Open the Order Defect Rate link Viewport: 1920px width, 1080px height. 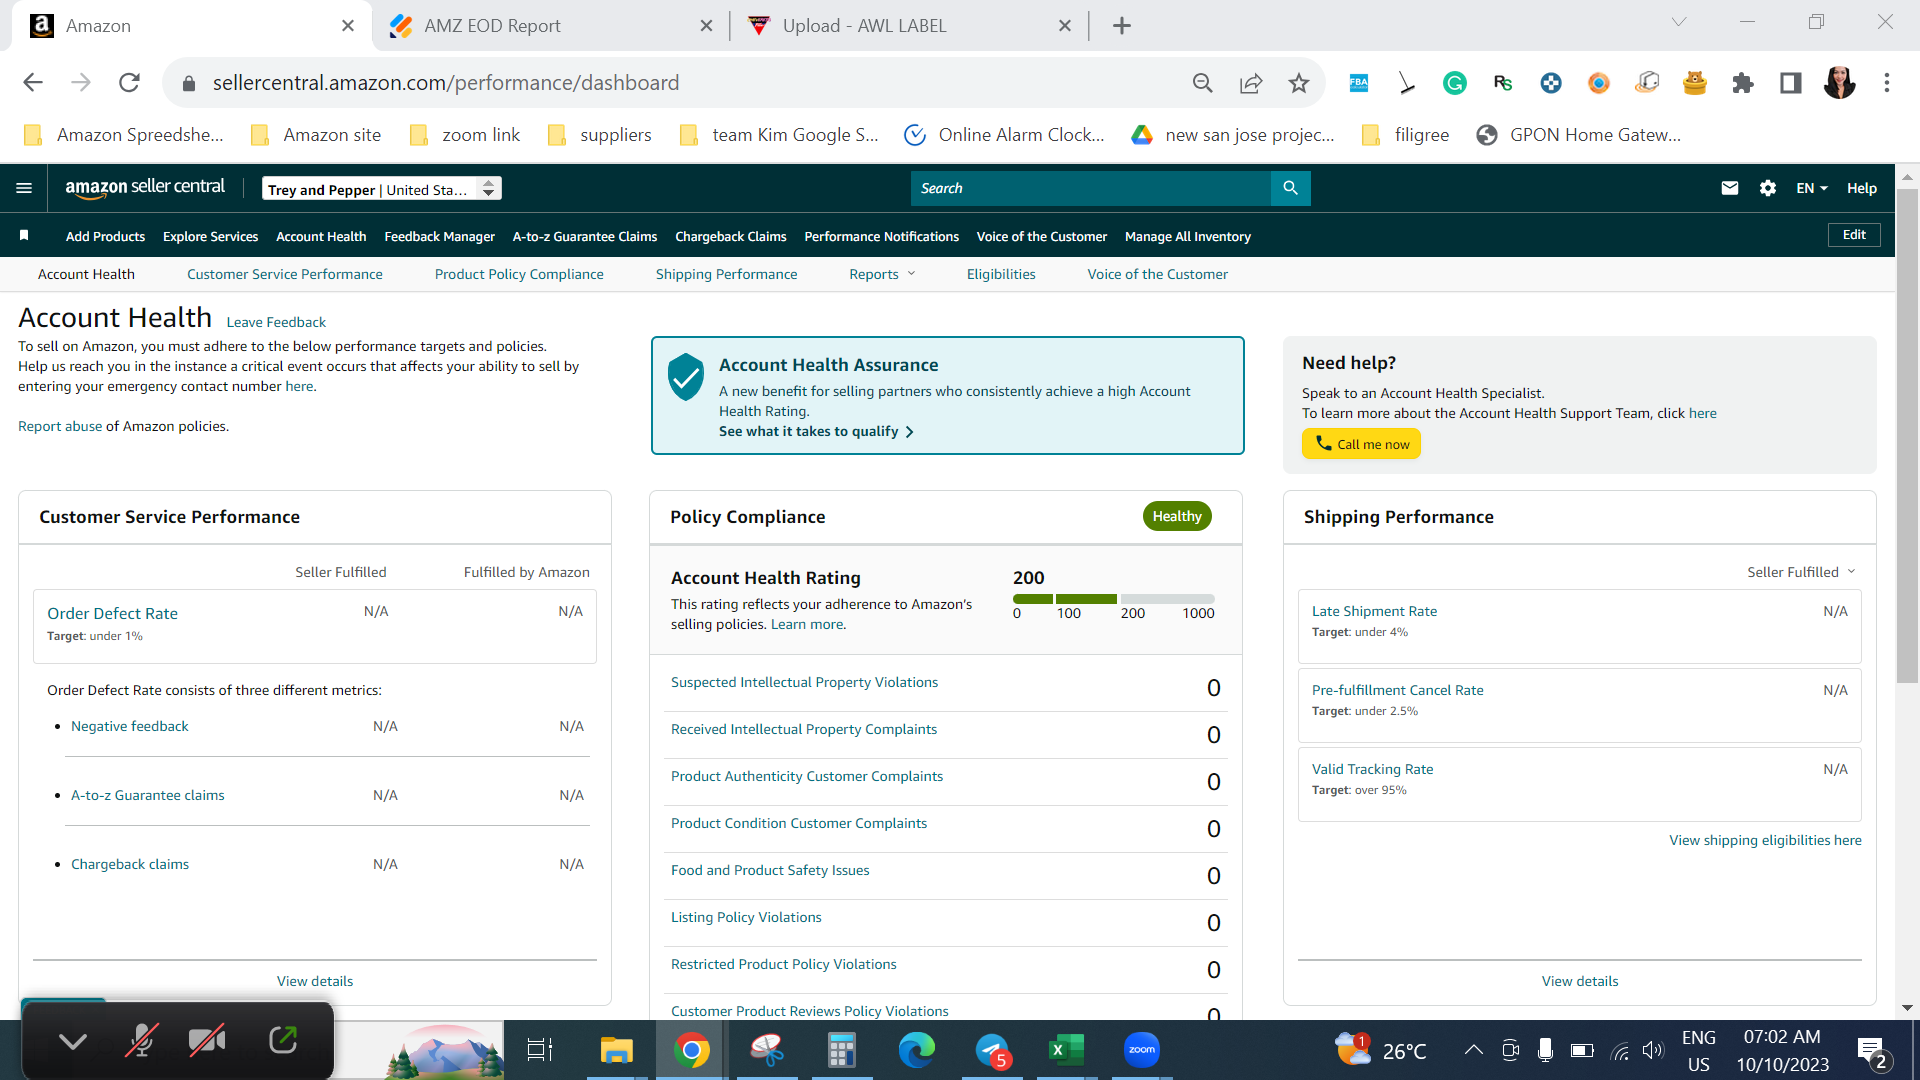[x=112, y=613]
